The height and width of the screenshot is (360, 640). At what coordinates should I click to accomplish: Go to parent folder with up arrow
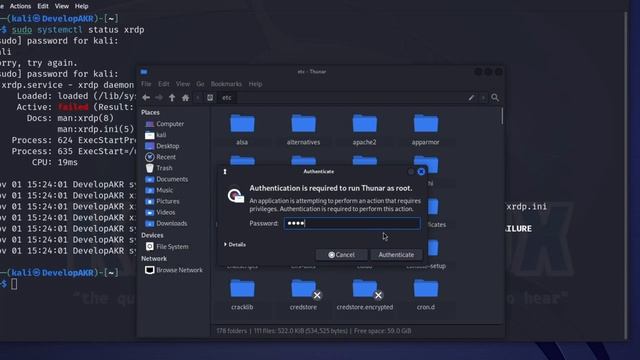tap(172, 98)
